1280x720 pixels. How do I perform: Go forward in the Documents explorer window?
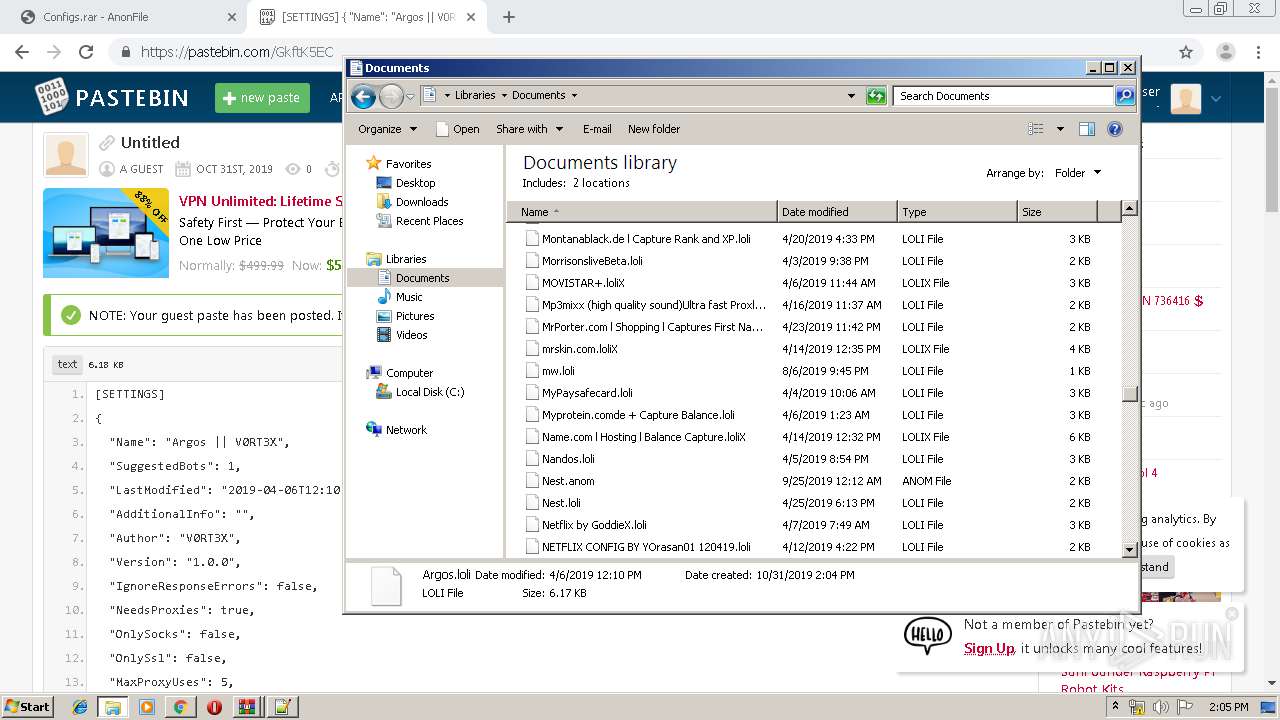391,96
